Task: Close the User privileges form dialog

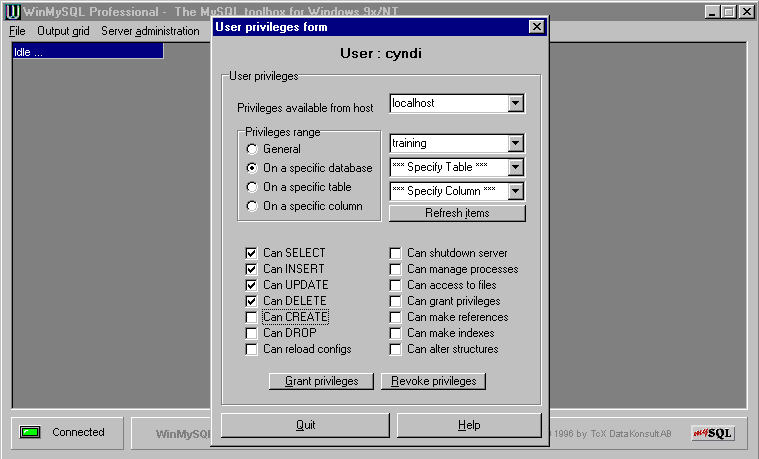Action: point(536,27)
